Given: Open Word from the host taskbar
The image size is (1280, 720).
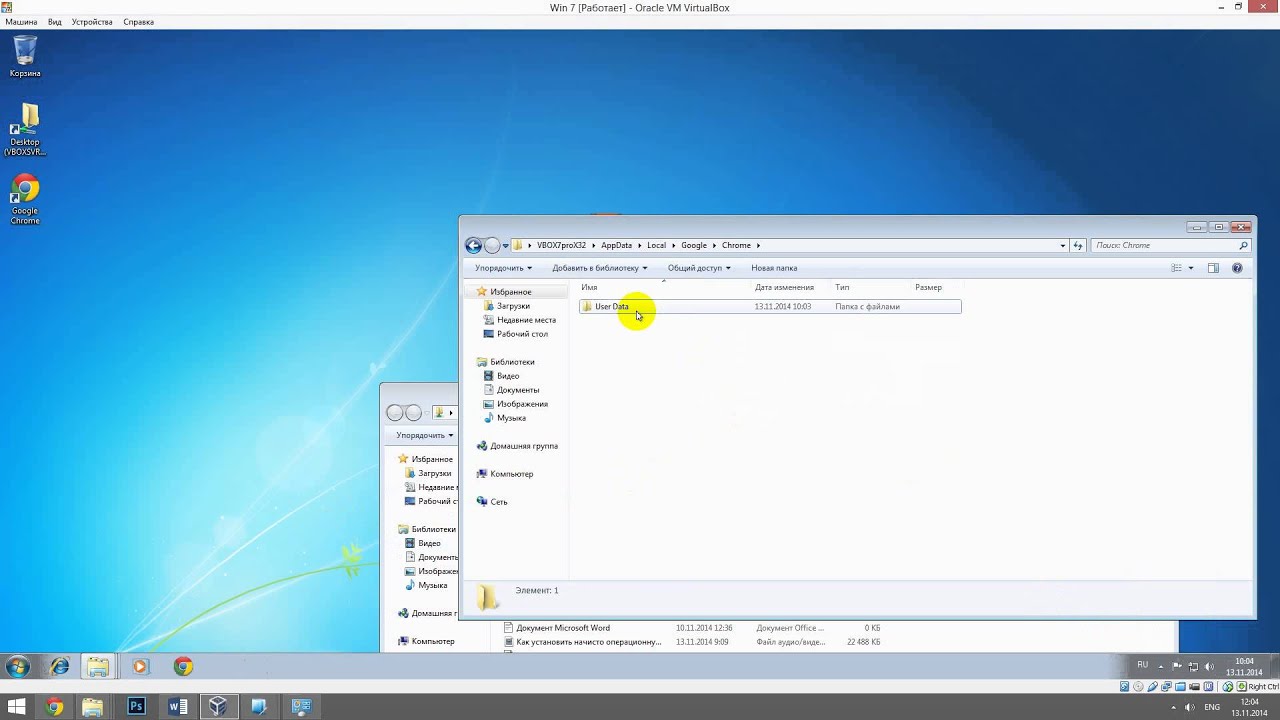Looking at the screenshot, I should pos(178,707).
